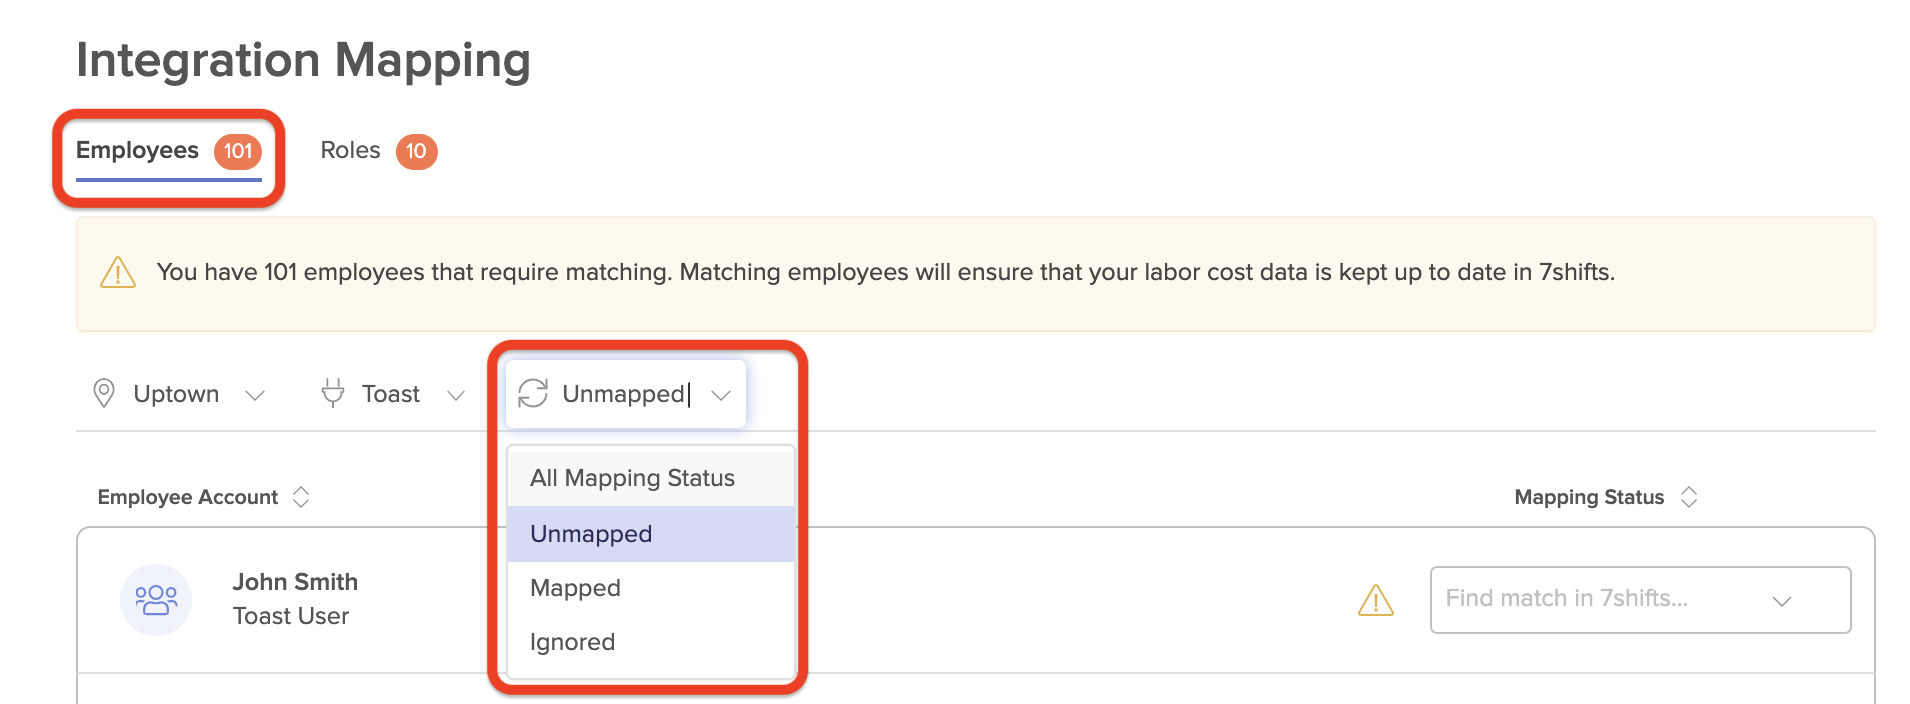1910x704 pixels.
Task: Sort by the Employee Account column arrows
Action: pyautogui.click(x=300, y=496)
